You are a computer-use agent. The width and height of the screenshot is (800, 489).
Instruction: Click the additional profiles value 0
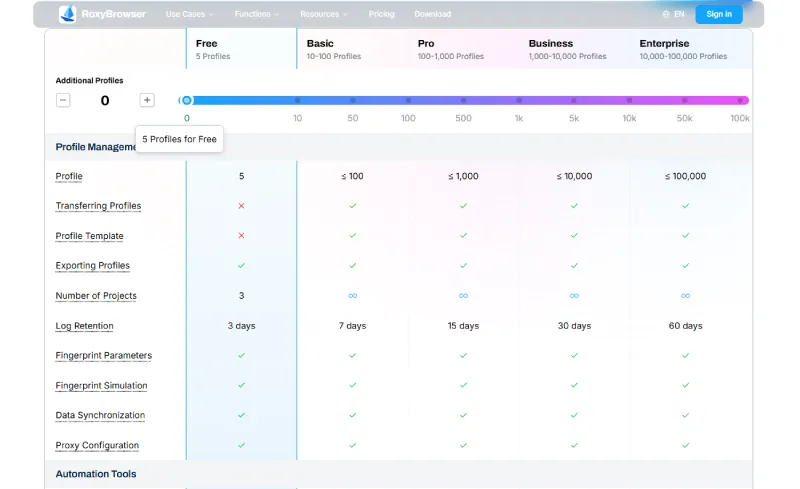click(105, 101)
